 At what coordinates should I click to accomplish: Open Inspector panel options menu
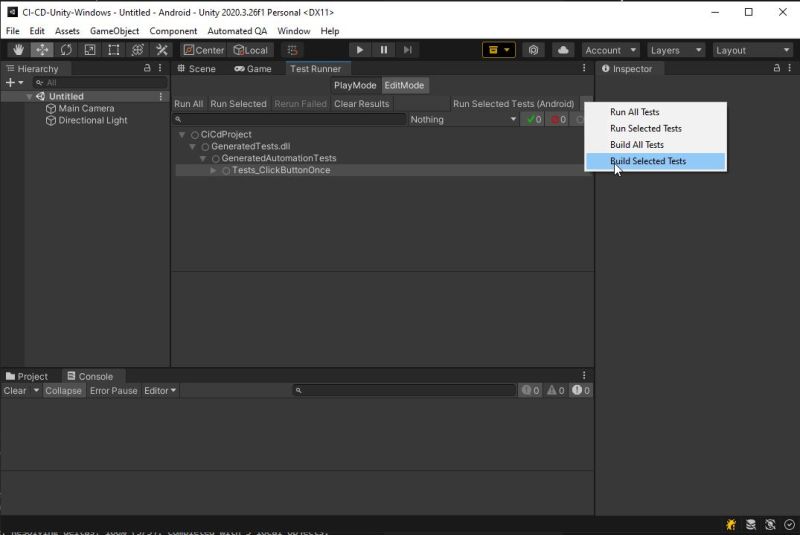click(x=789, y=68)
